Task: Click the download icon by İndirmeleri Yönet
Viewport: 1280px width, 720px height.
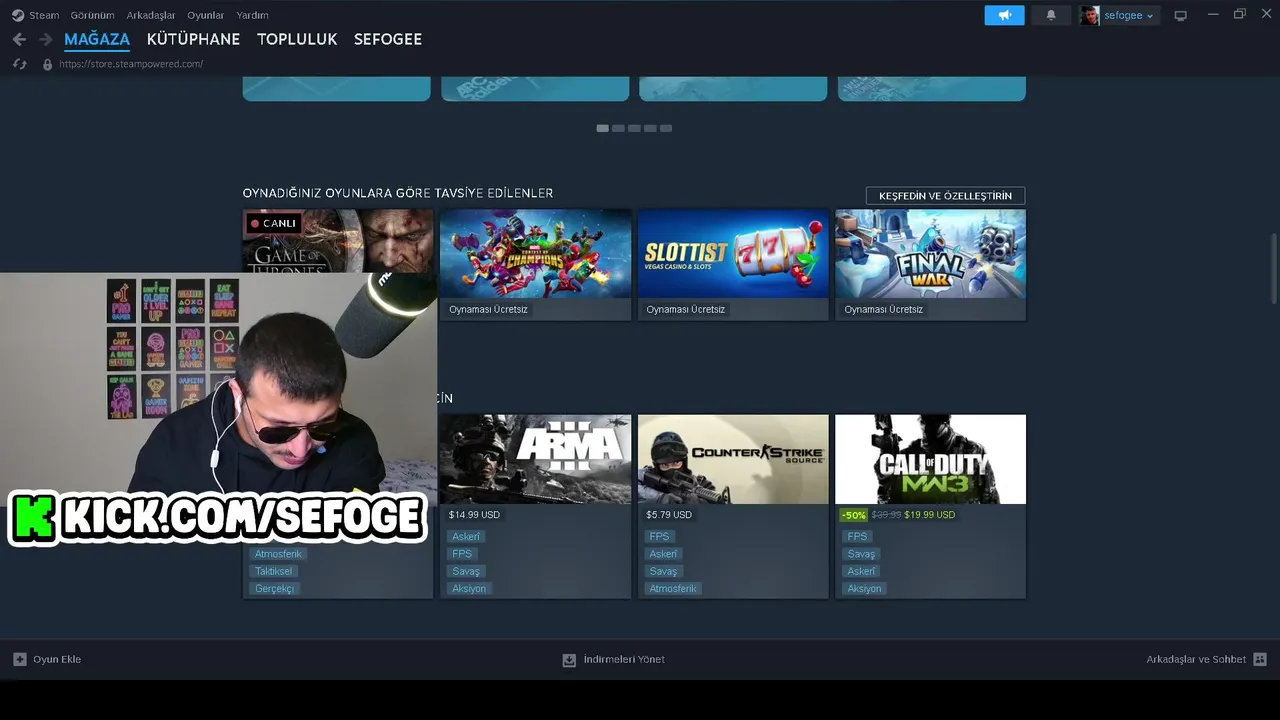Action: click(569, 660)
